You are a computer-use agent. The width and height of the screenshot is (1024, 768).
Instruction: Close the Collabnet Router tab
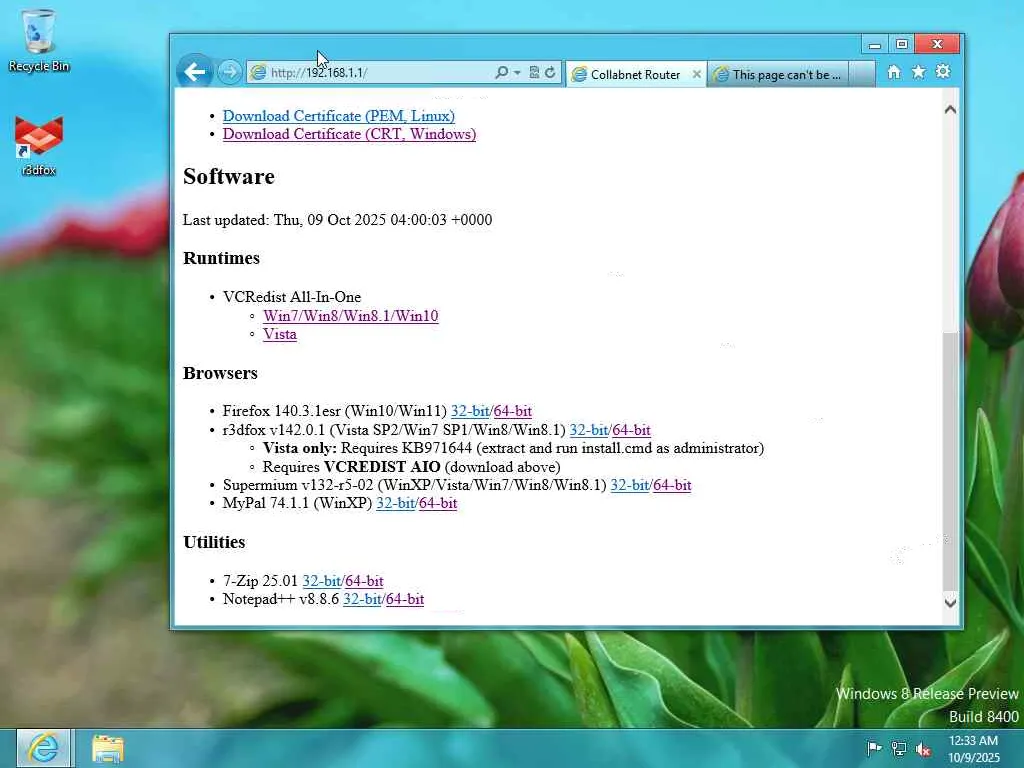click(x=697, y=74)
